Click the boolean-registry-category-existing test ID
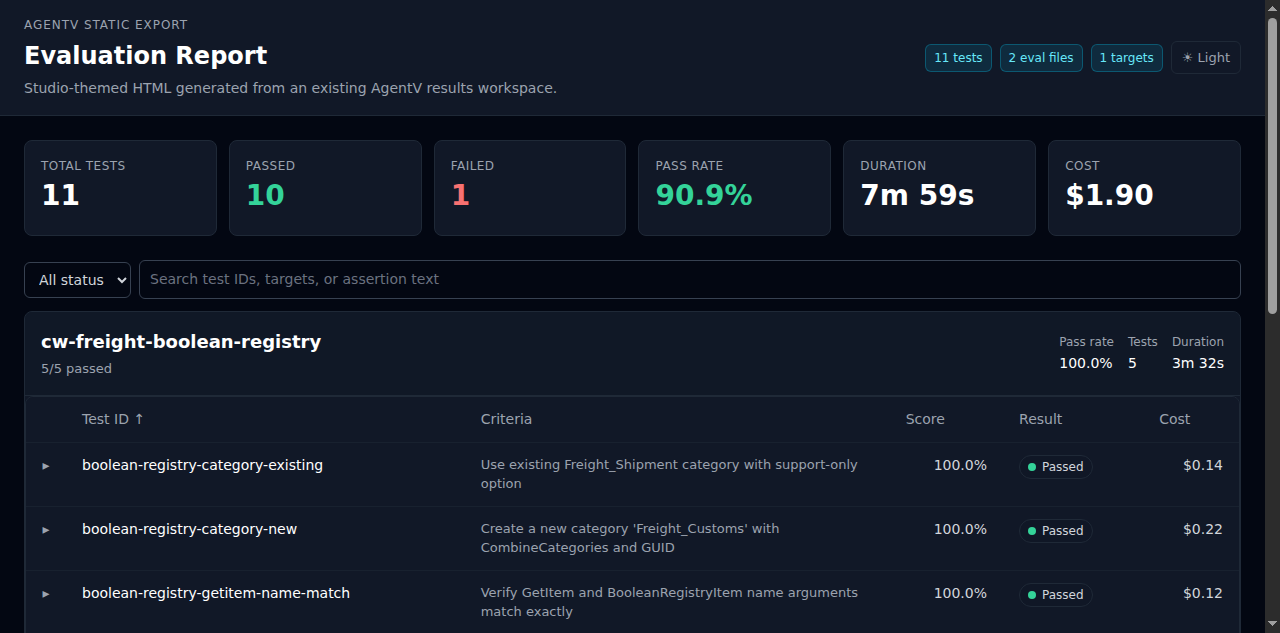The width and height of the screenshot is (1280, 633). coord(202,465)
